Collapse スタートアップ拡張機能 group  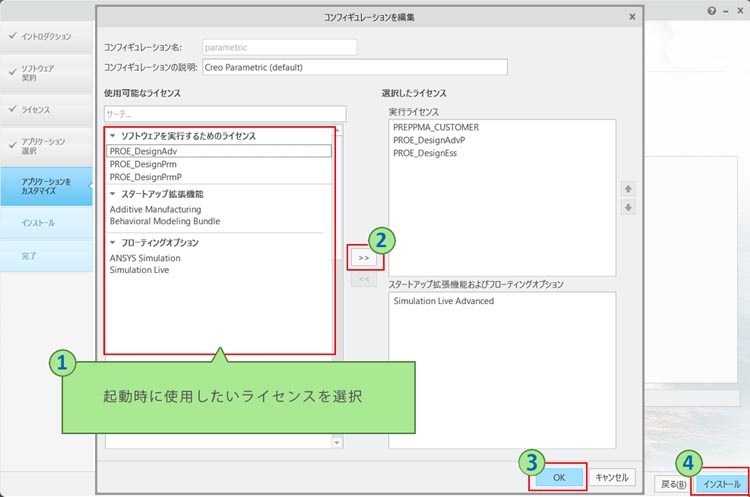[113, 194]
